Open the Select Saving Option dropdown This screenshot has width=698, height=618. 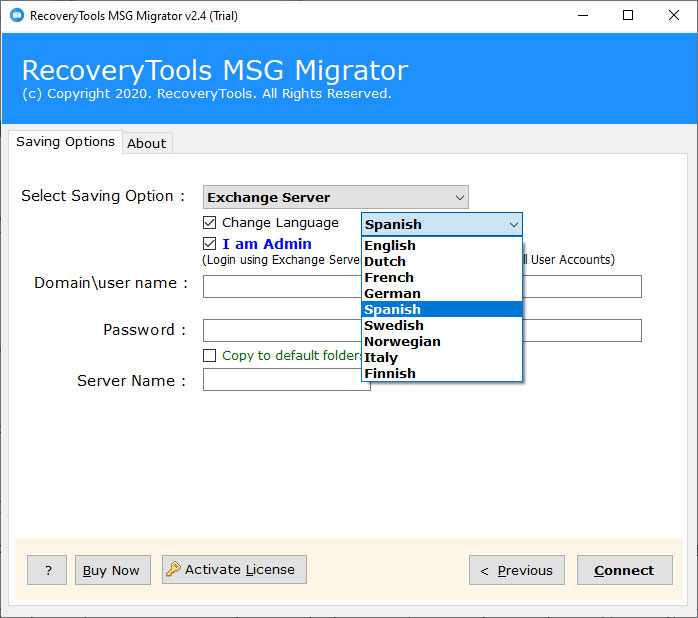[x=336, y=197]
